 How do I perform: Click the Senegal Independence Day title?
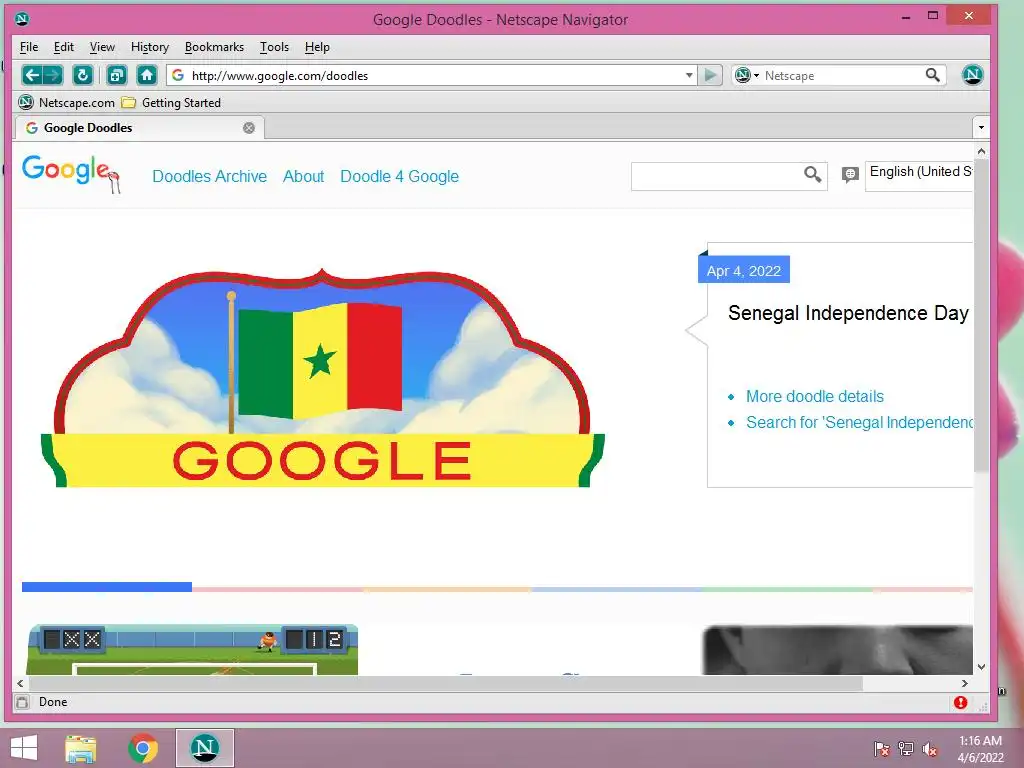pyautogui.click(x=848, y=313)
